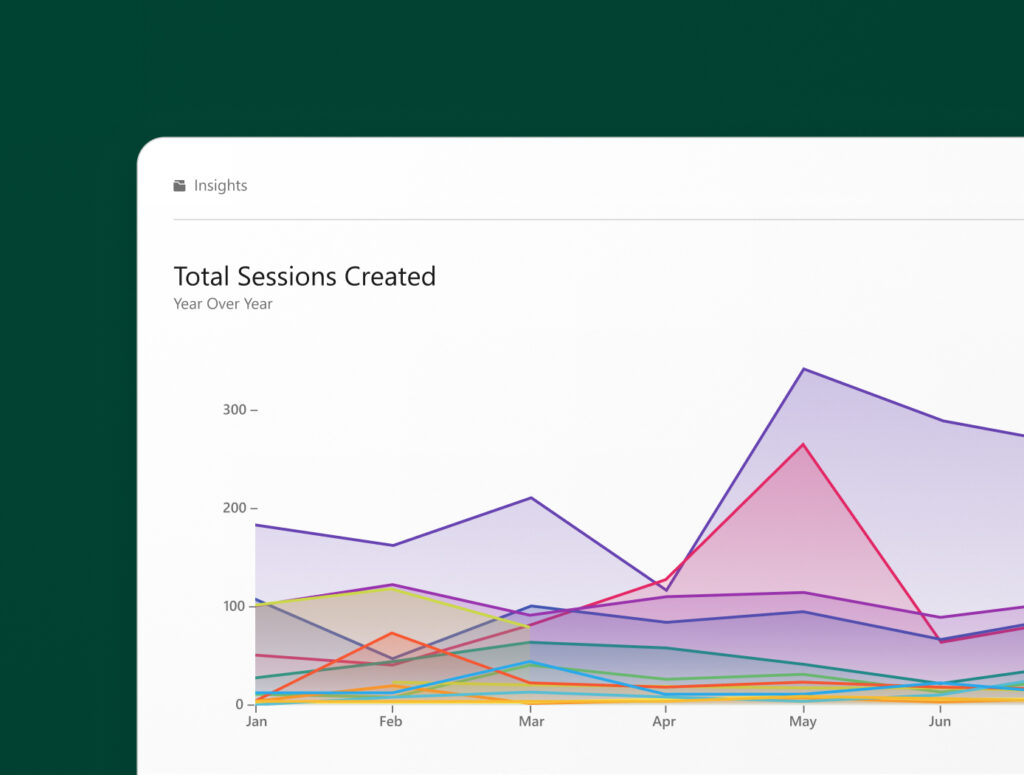Select the Total Sessions Created chart title
This screenshot has height=775, width=1024.
304,277
